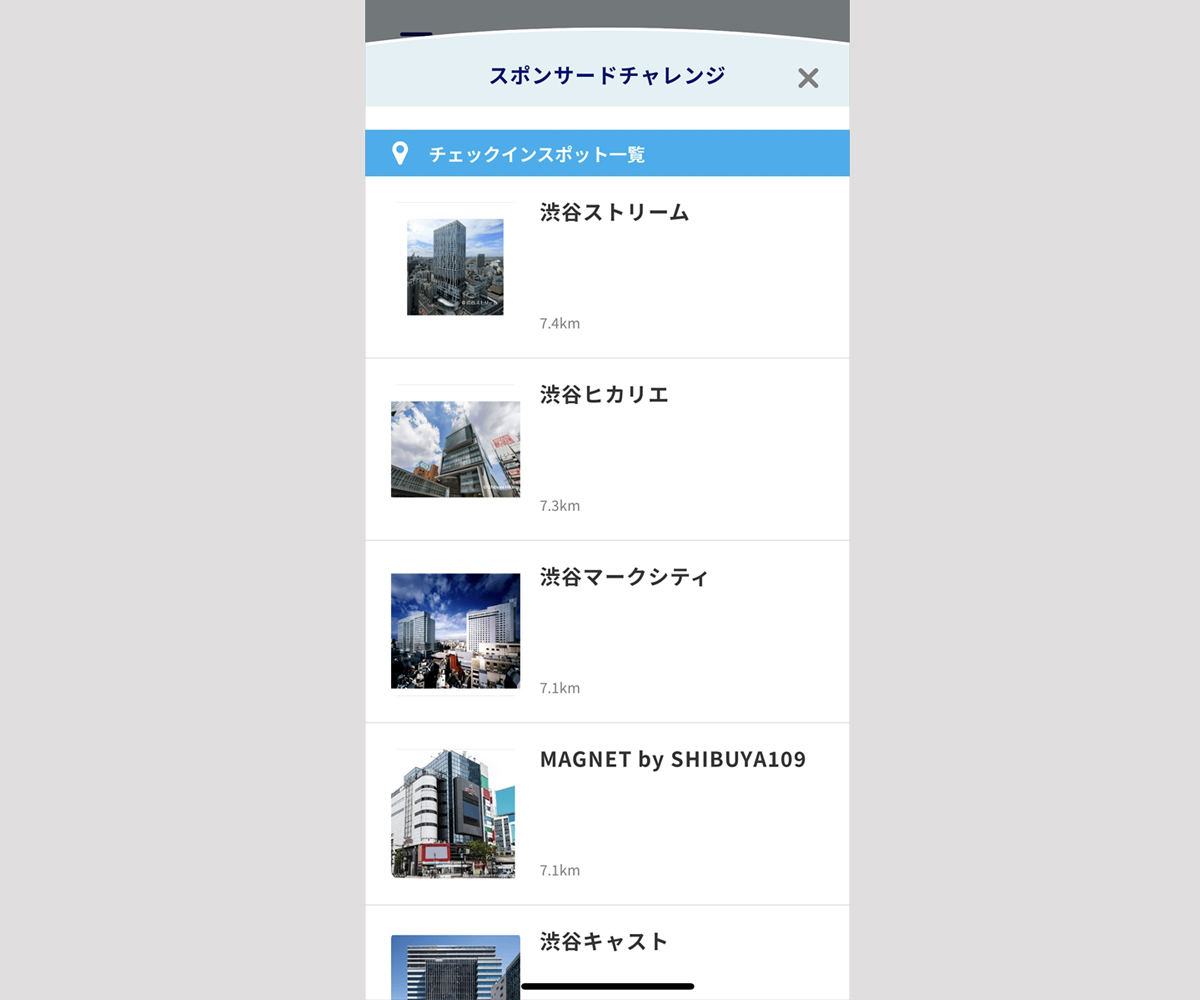Click the スポンサードチャレンジ title
This screenshot has height=1000, width=1200.
(x=607, y=75)
